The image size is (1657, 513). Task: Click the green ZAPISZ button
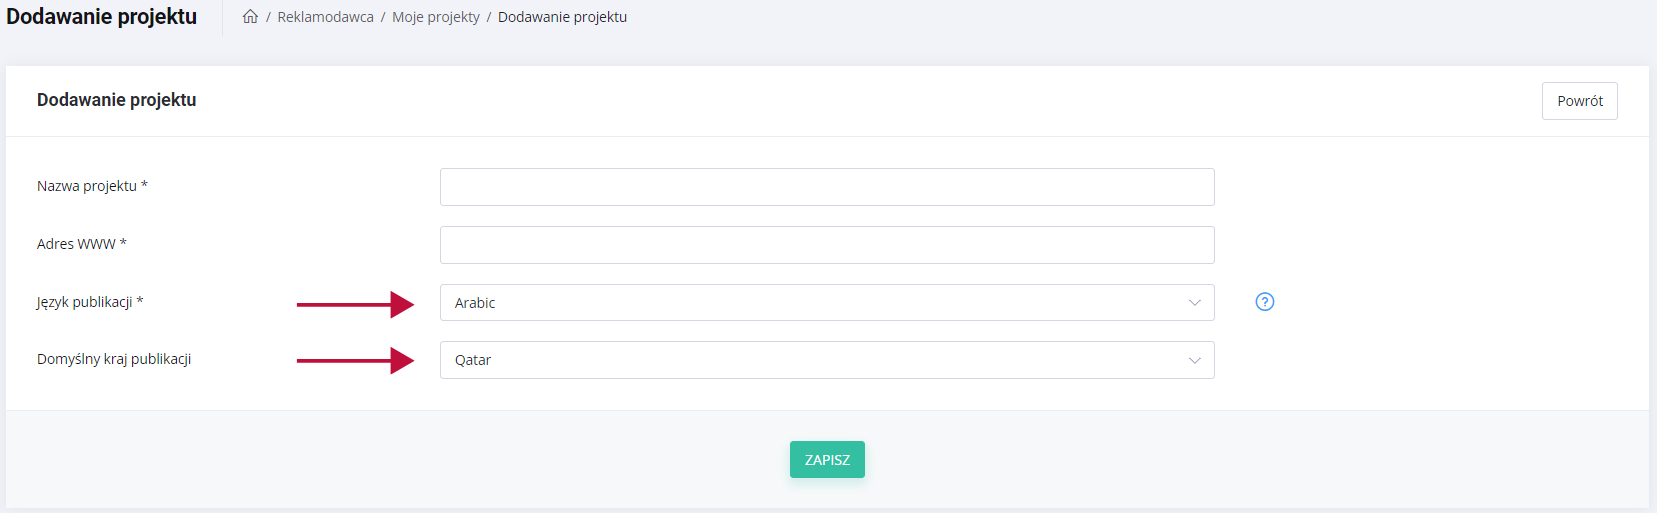tap(827, 460)
